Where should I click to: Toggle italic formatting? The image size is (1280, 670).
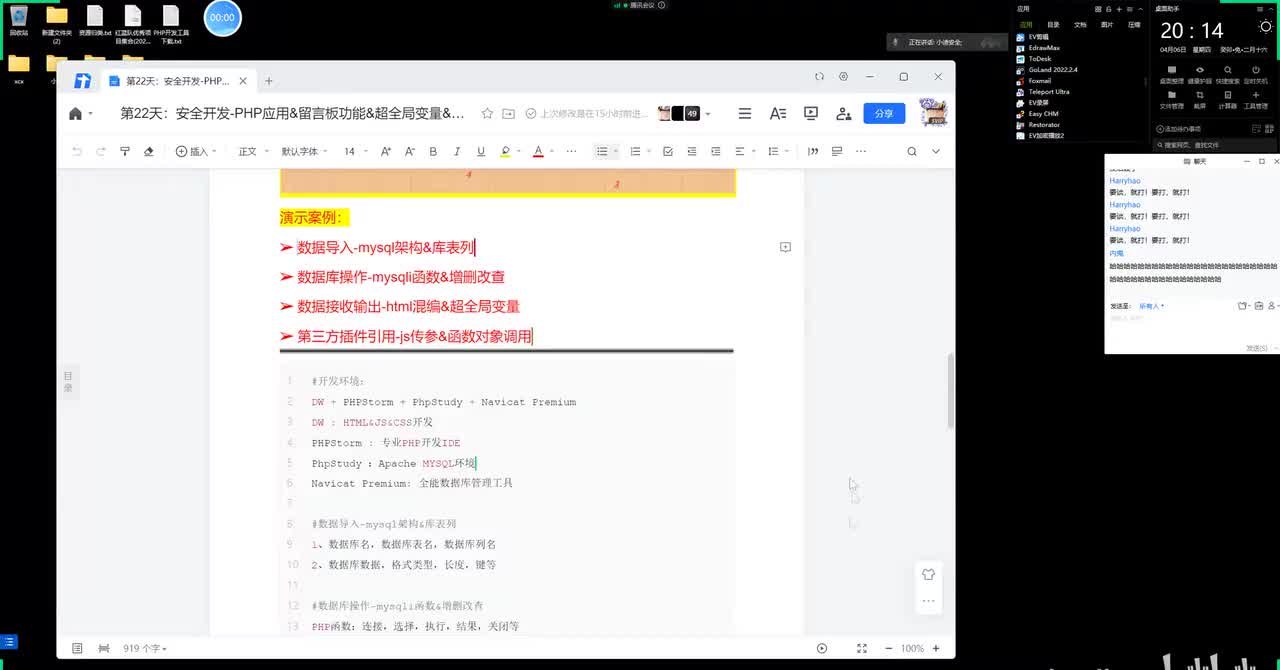coord(457,151)
